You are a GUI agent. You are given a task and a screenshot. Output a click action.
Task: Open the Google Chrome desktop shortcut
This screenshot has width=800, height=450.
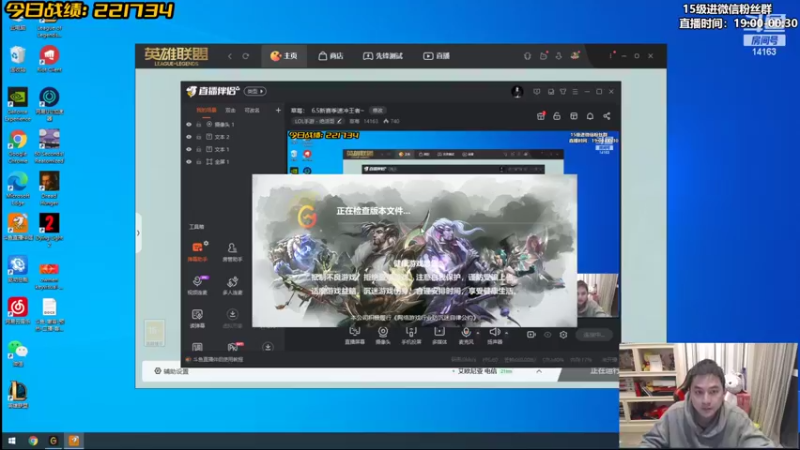18,147
